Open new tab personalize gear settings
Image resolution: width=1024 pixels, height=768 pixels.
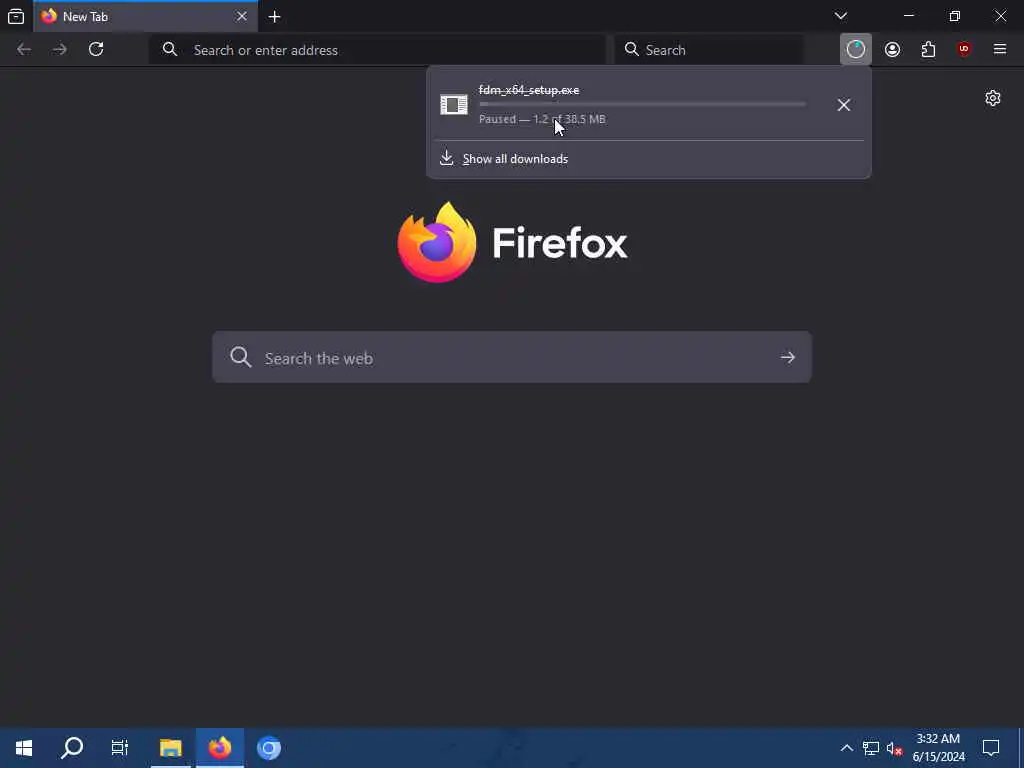993,98
